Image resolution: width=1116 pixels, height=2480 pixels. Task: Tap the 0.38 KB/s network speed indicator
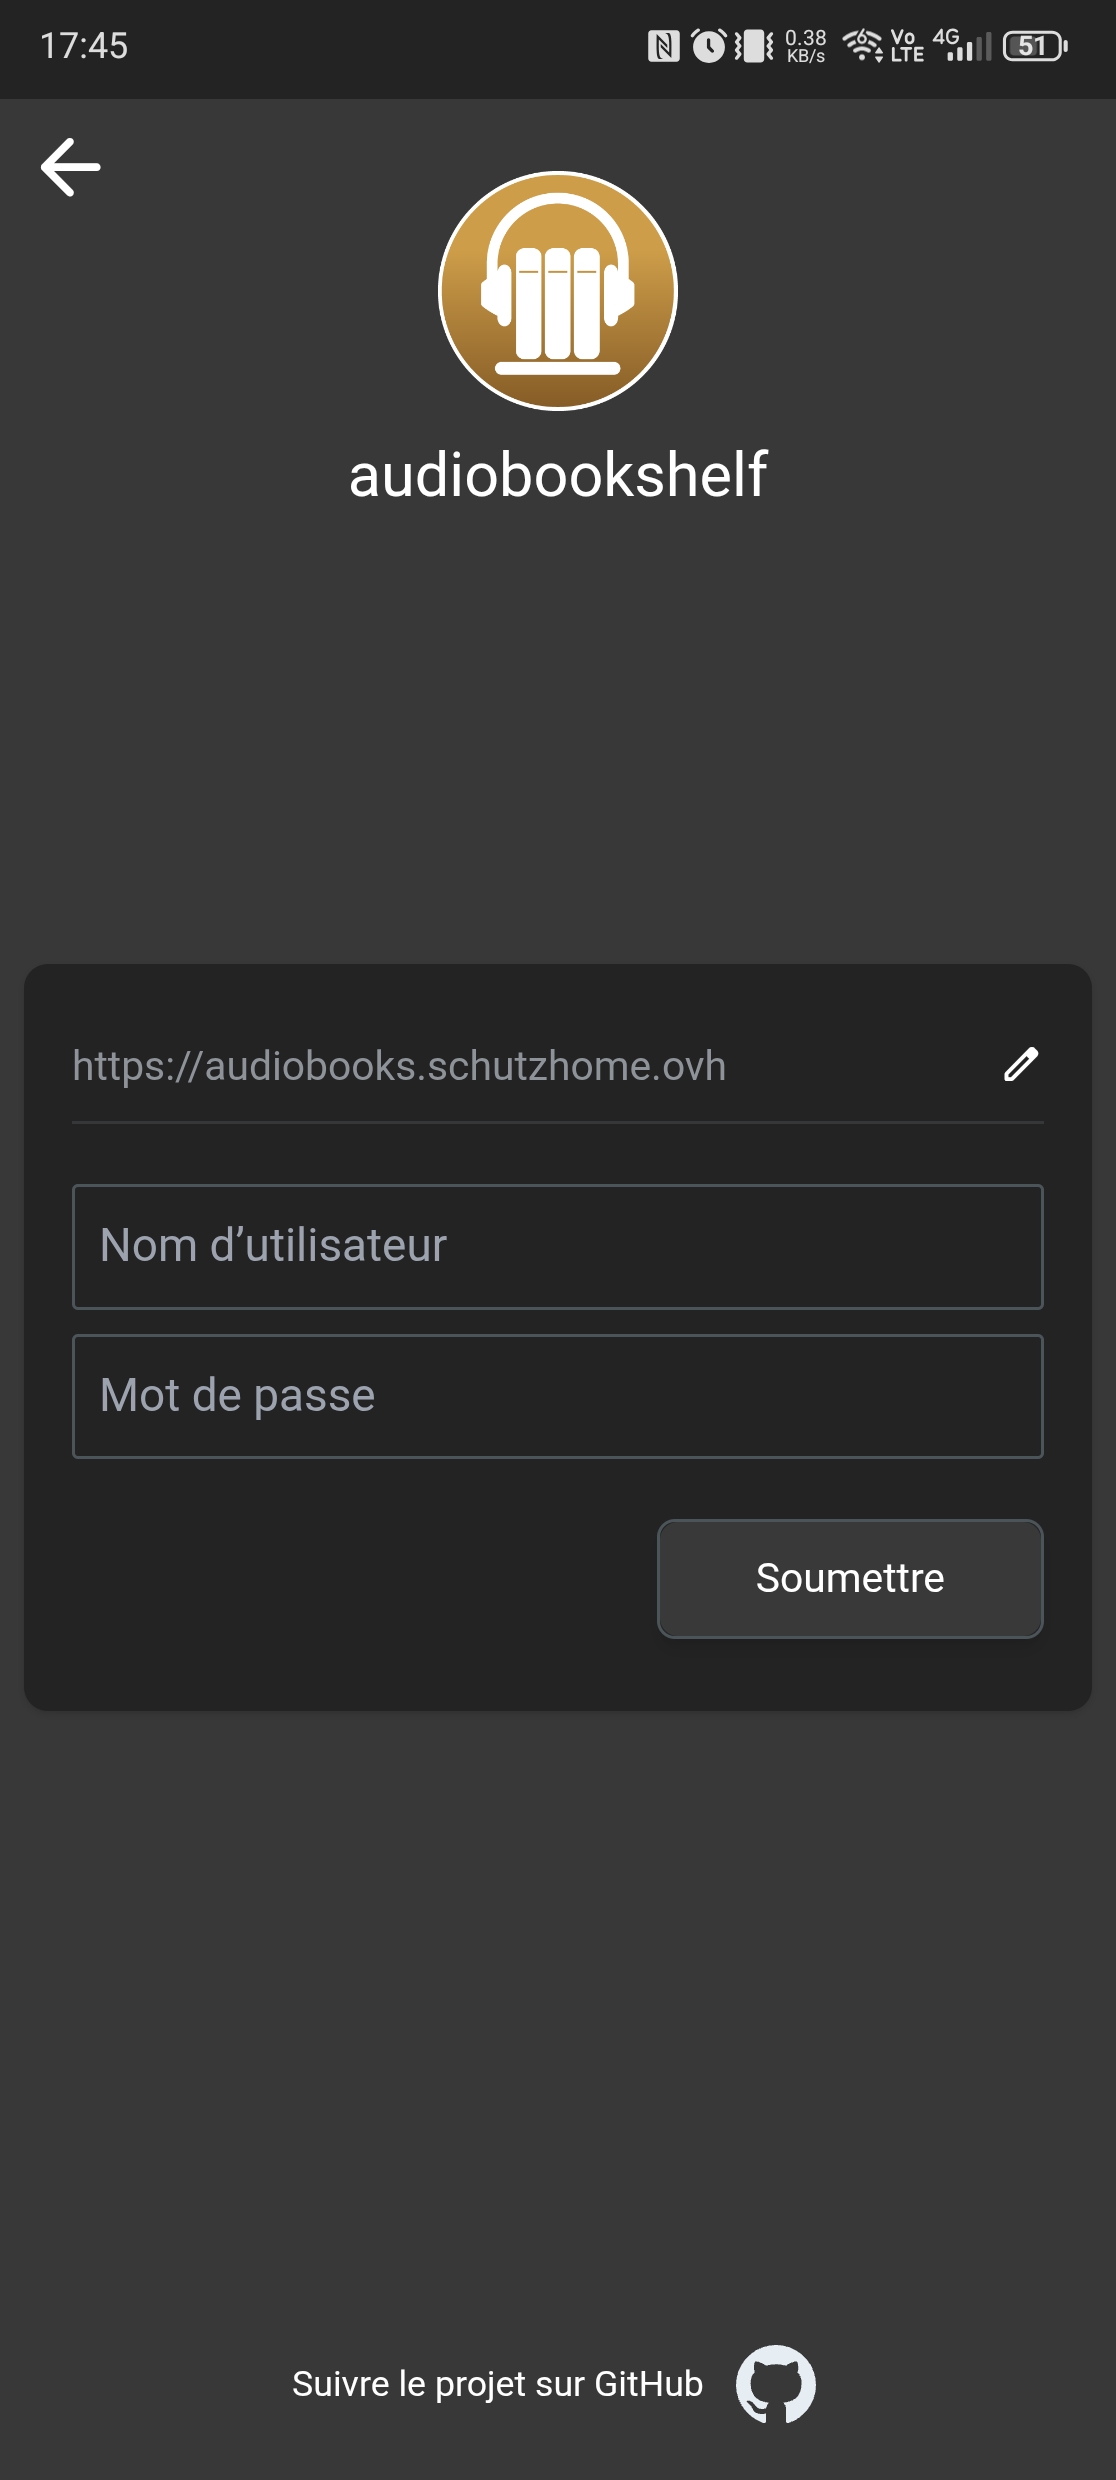(x=806, y=46)
